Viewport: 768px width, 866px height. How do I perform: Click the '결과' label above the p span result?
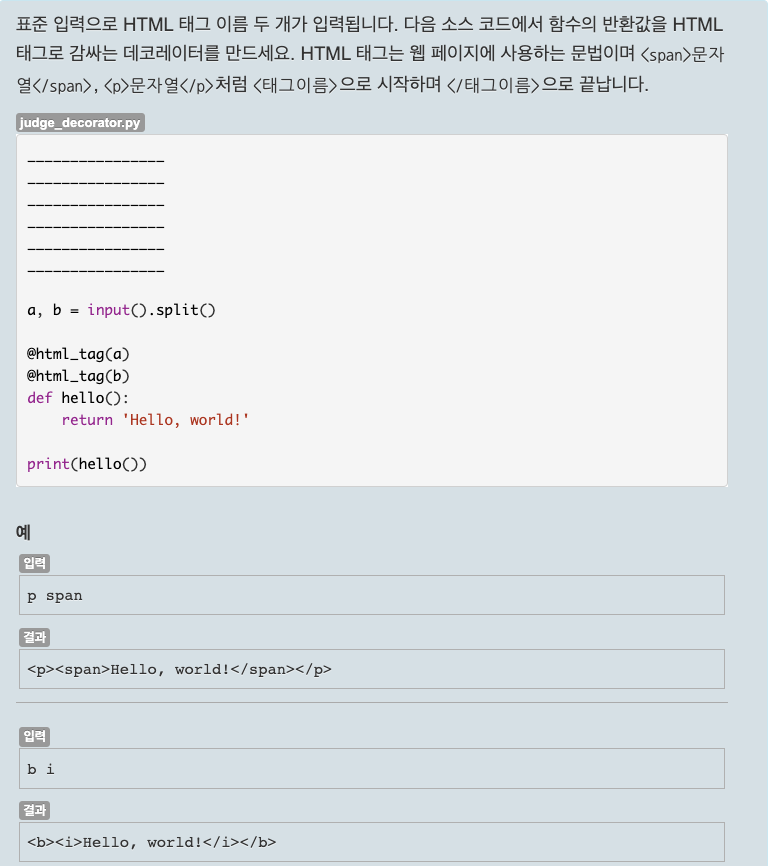[x=35, y=637]
